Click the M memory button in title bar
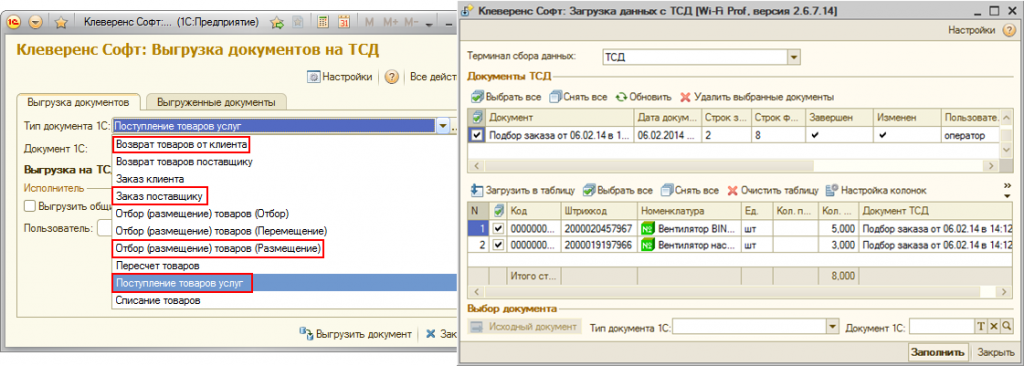 point(370,22)
